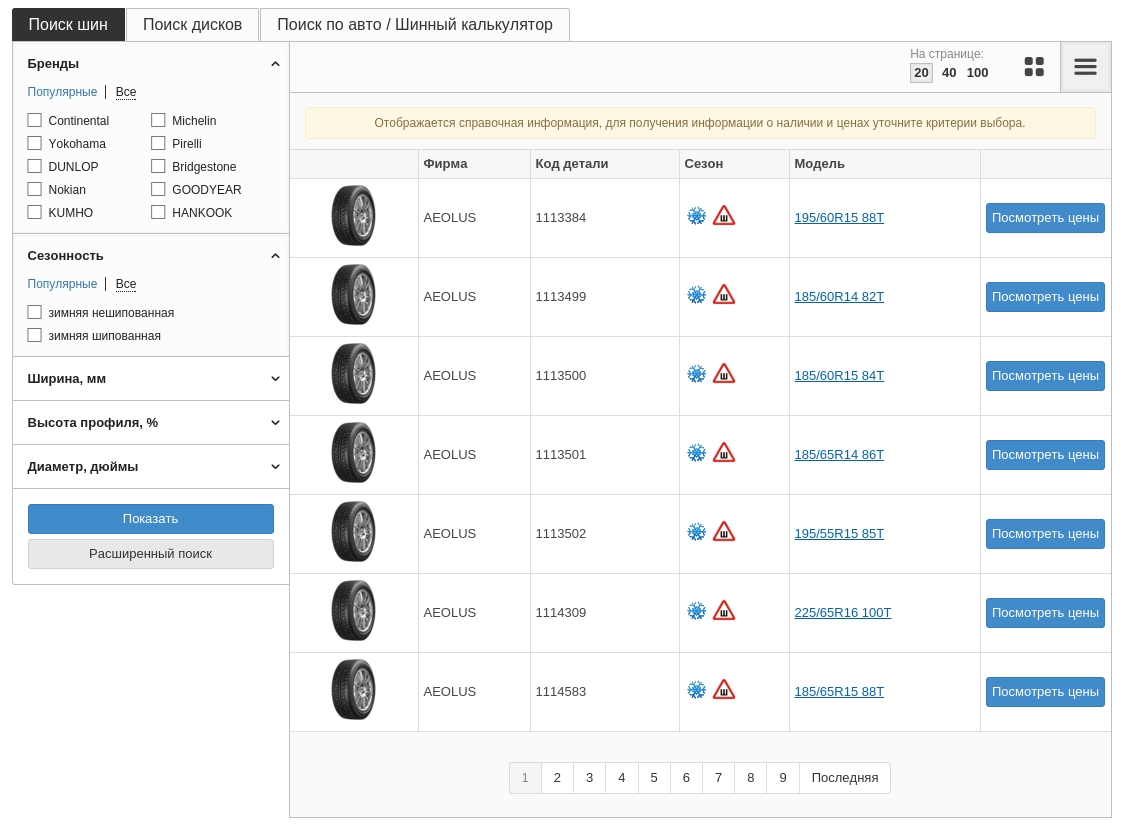Check the GOODYEAR brand checkbox

tap(158, 189)
